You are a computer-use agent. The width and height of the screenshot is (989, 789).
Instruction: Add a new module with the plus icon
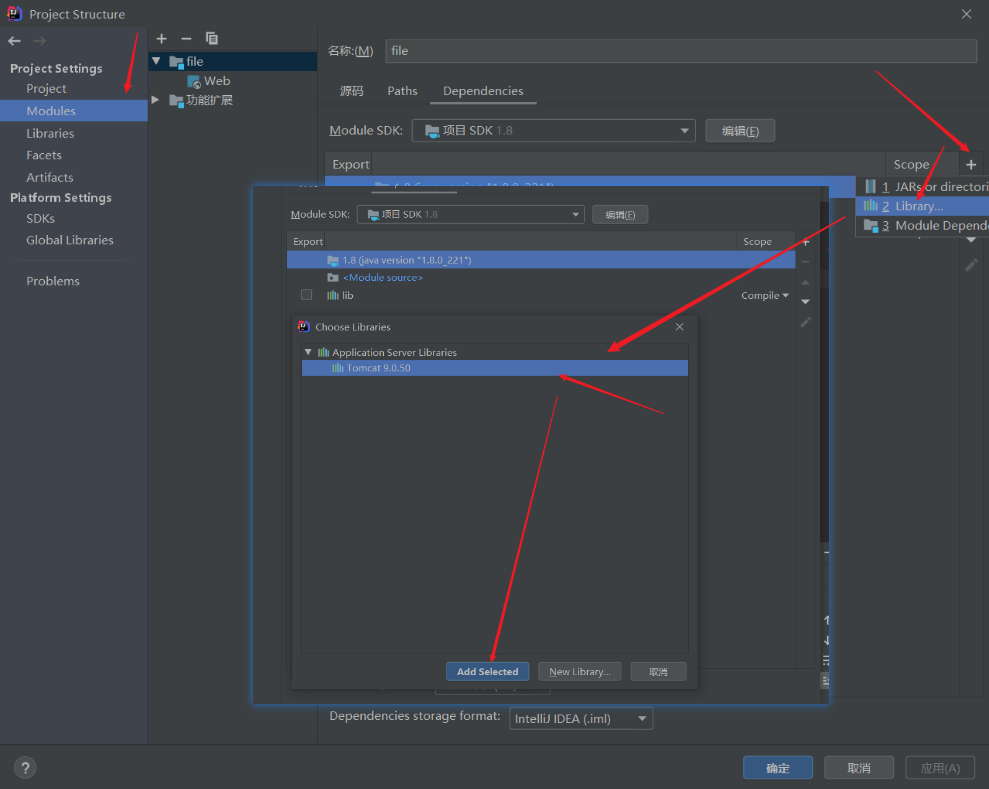coord(161,39)
